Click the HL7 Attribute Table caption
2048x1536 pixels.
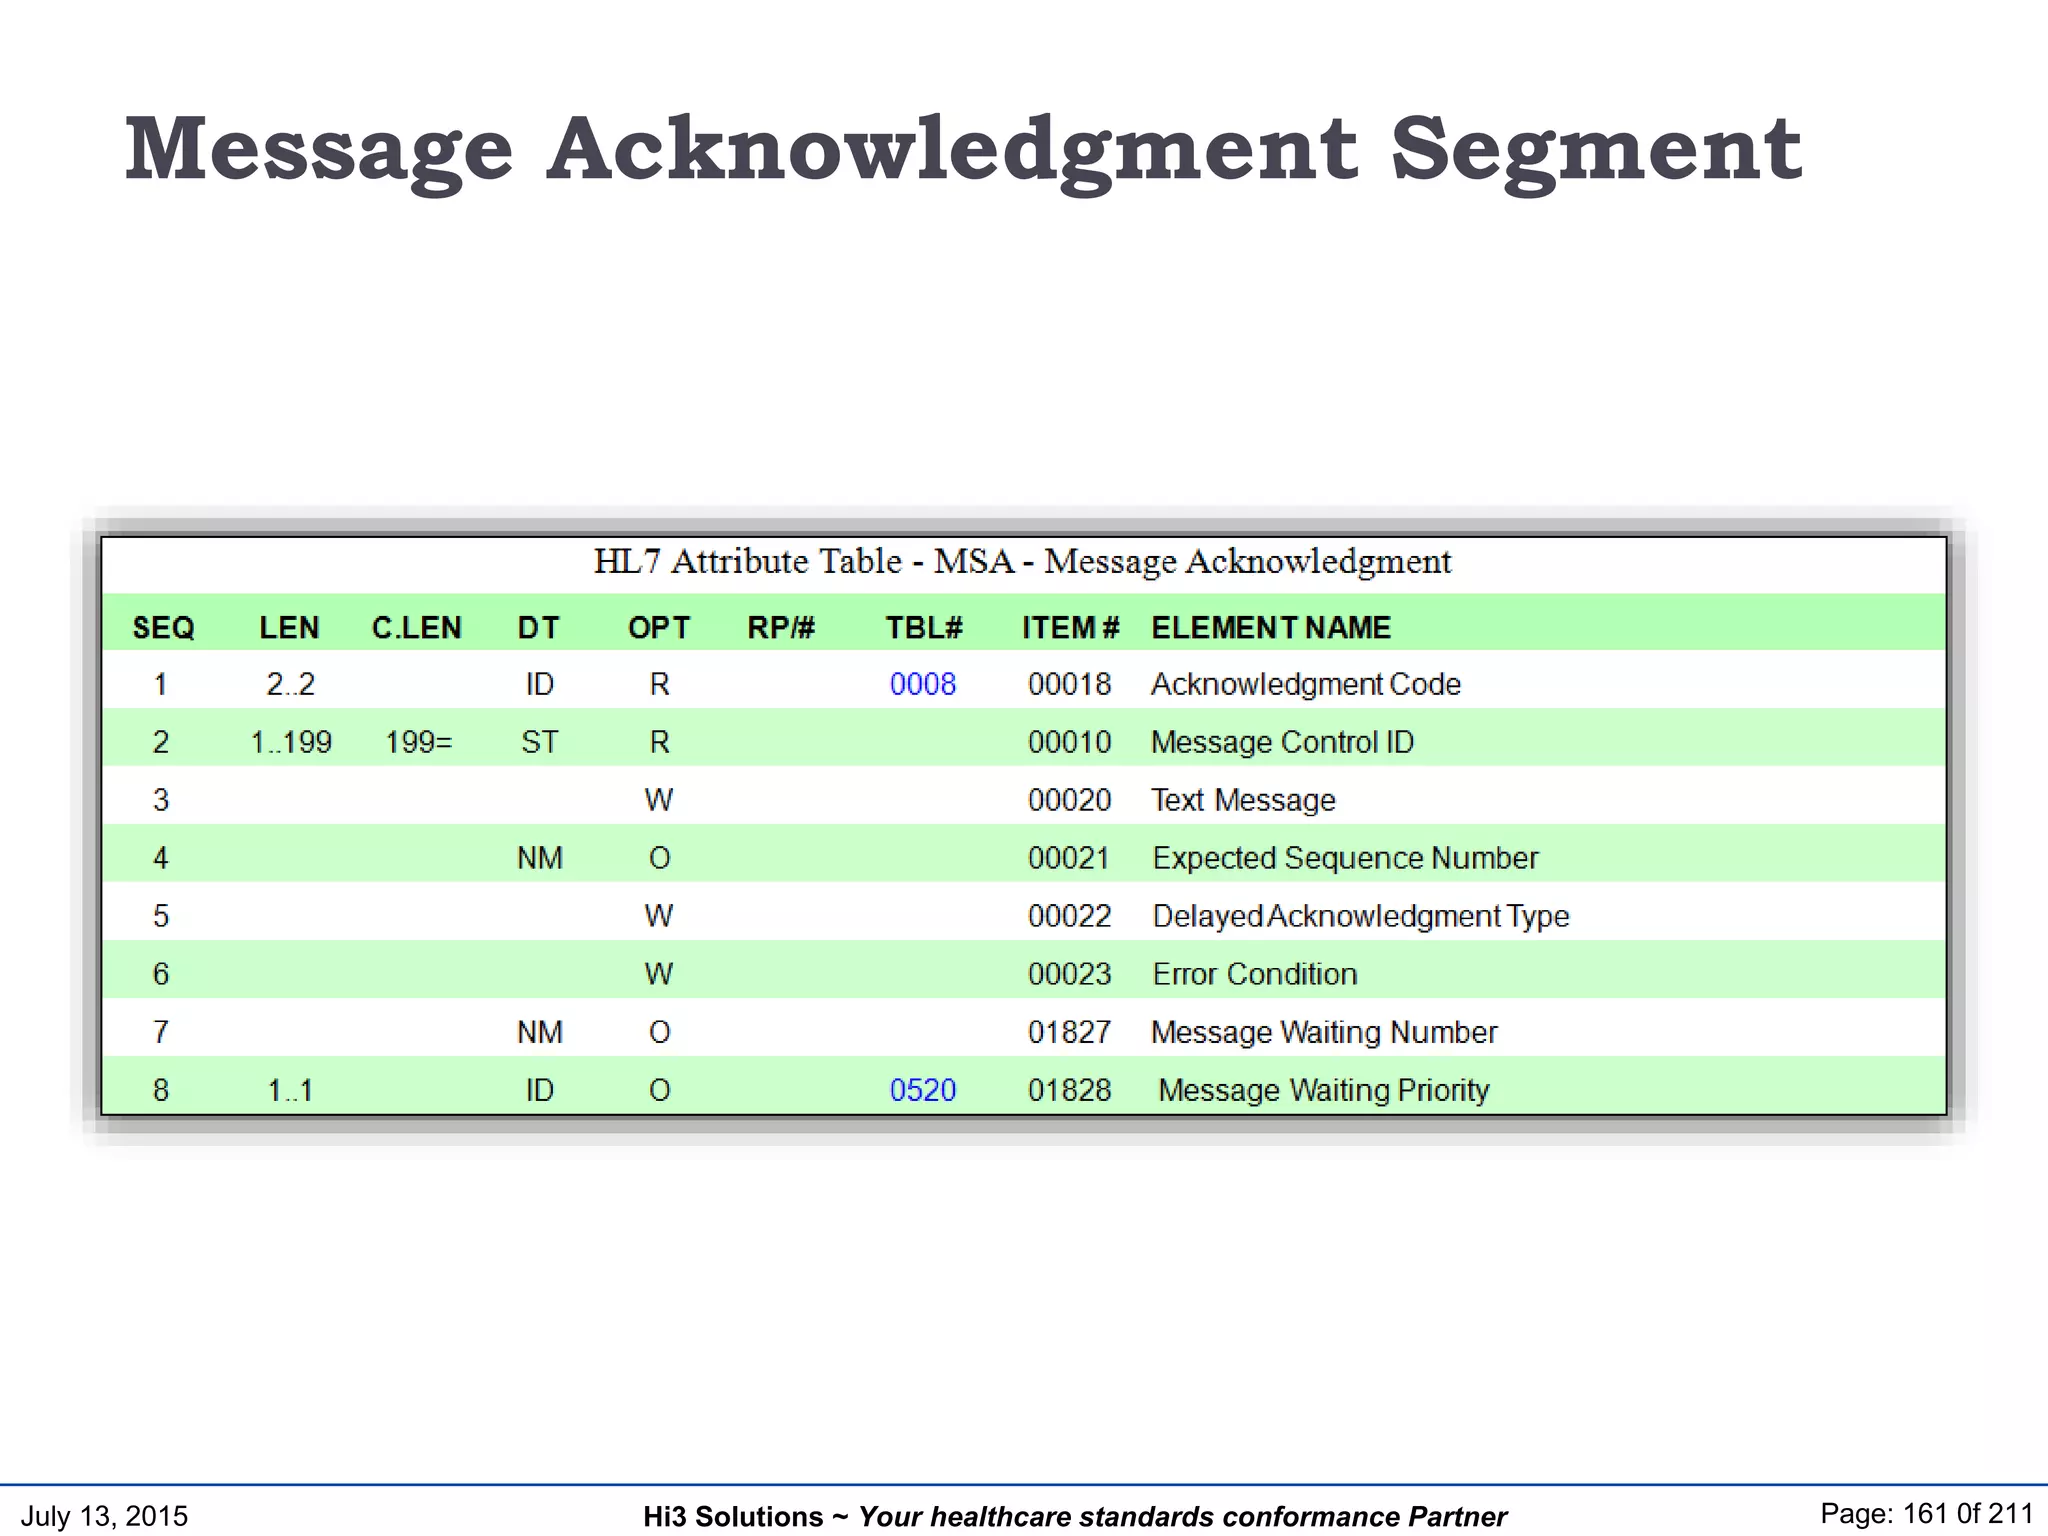tap(1022, 562)
